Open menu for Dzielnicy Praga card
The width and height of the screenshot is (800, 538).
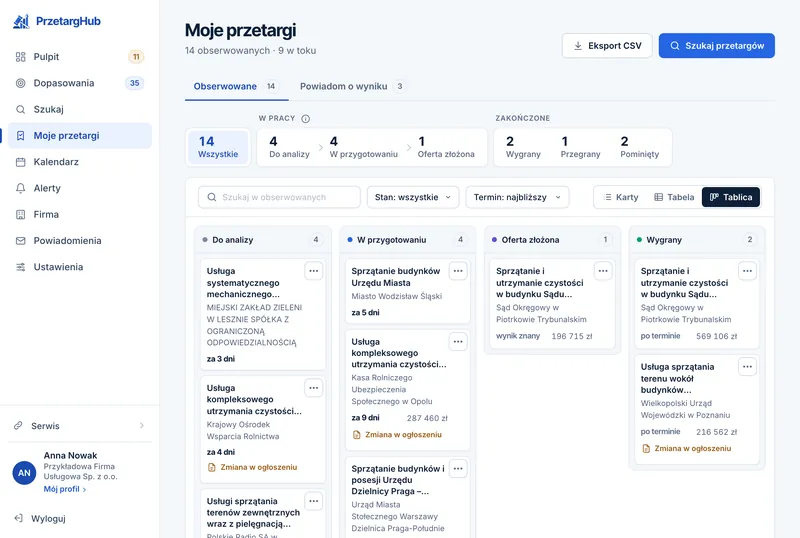coord(458,469)
